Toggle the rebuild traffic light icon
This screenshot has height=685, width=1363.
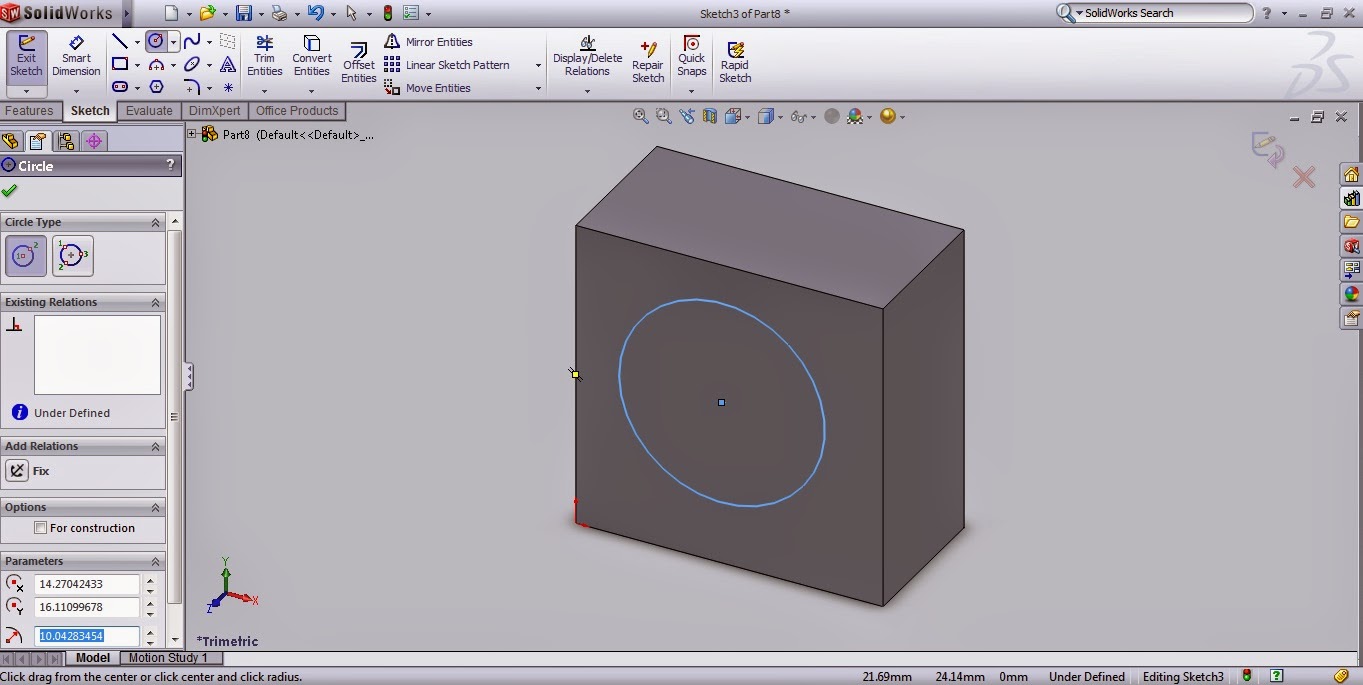388,13
